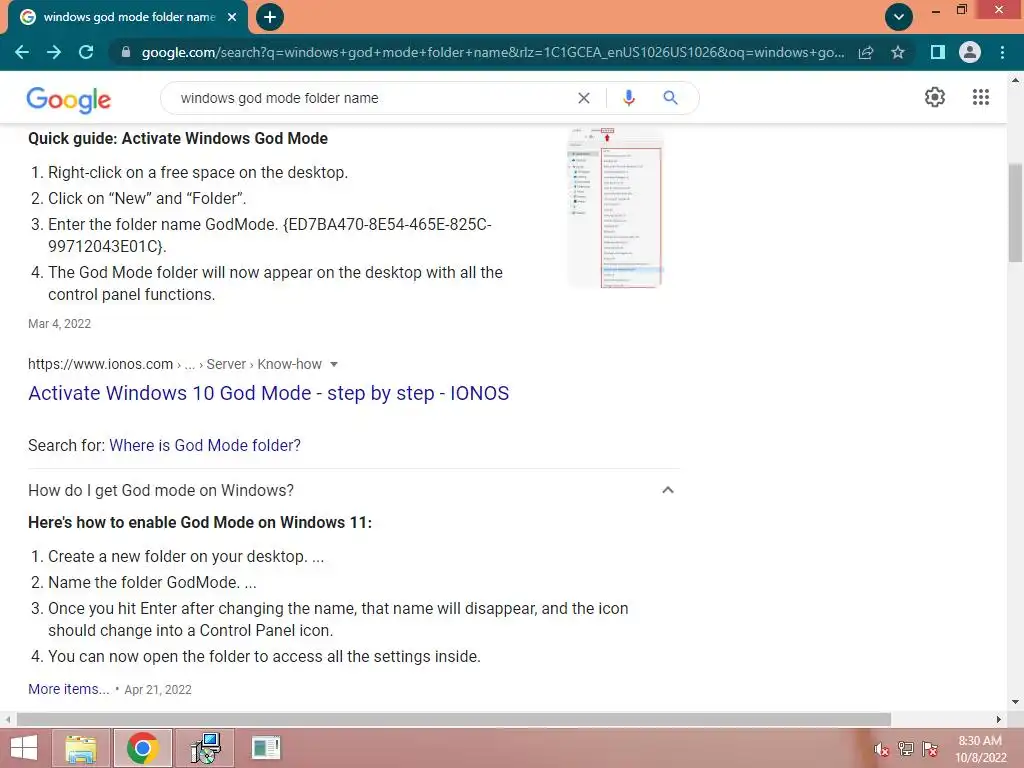Go forward to the next page
The height and width of the screenshot is (768, 1024).
pyautogui.click(x=54, y=52)
